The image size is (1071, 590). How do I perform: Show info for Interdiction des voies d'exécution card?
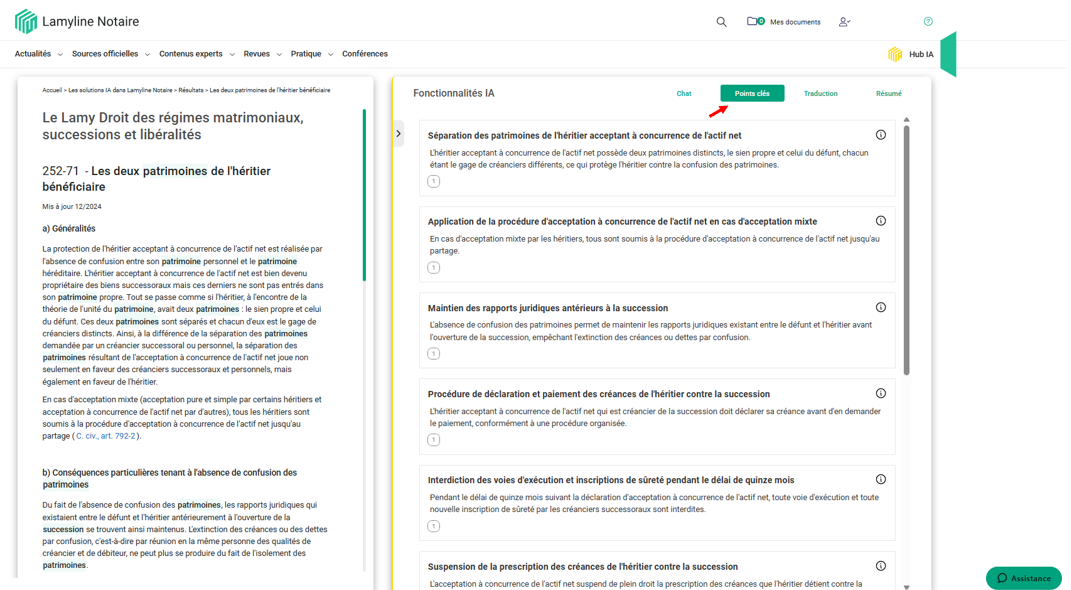pos(880,480)
